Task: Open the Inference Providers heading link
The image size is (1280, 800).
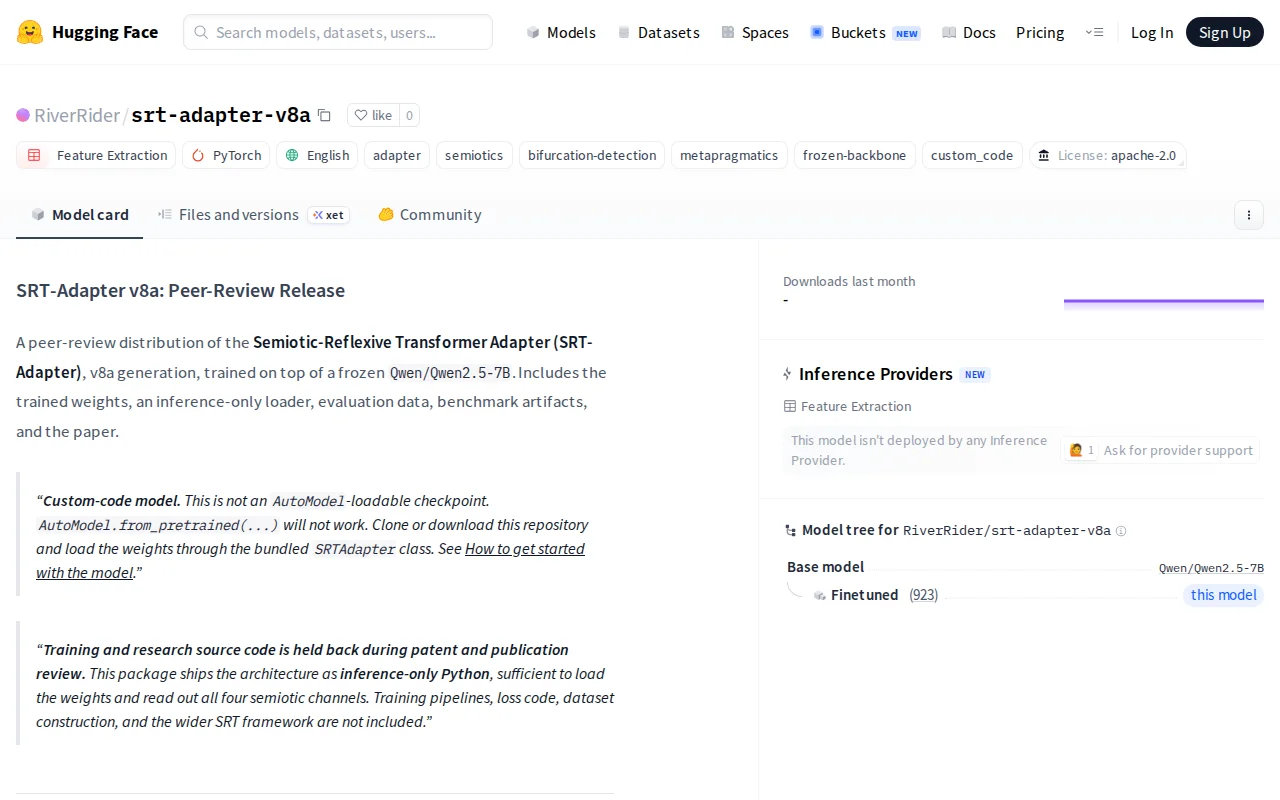Action: tap(876, 374)
